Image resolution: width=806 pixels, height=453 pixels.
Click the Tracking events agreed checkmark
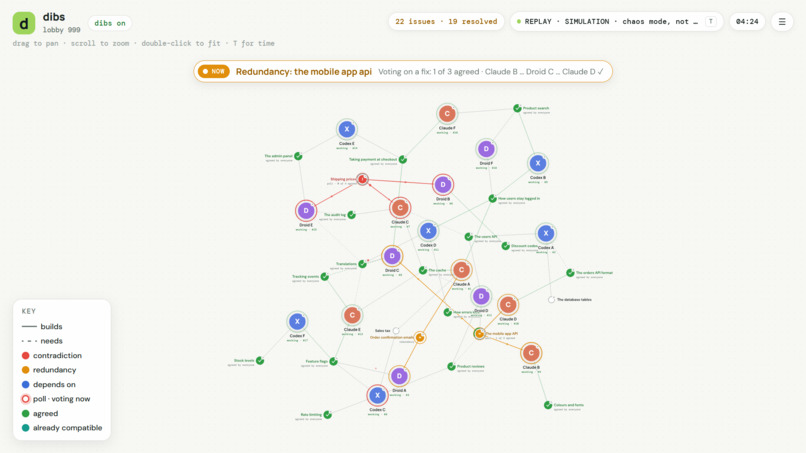[325, 277]
